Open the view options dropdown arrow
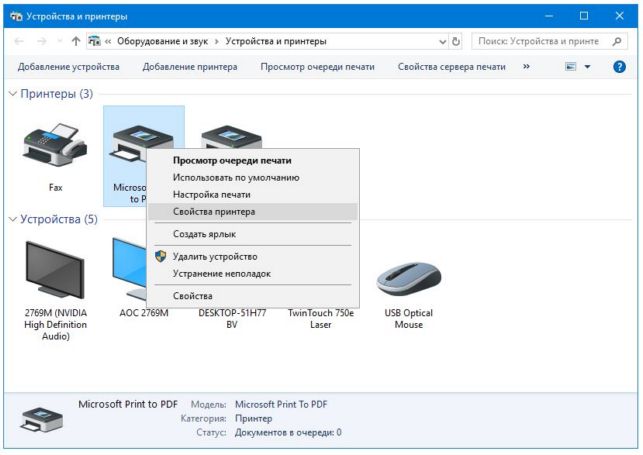643x455 pixels. [587, 67]
